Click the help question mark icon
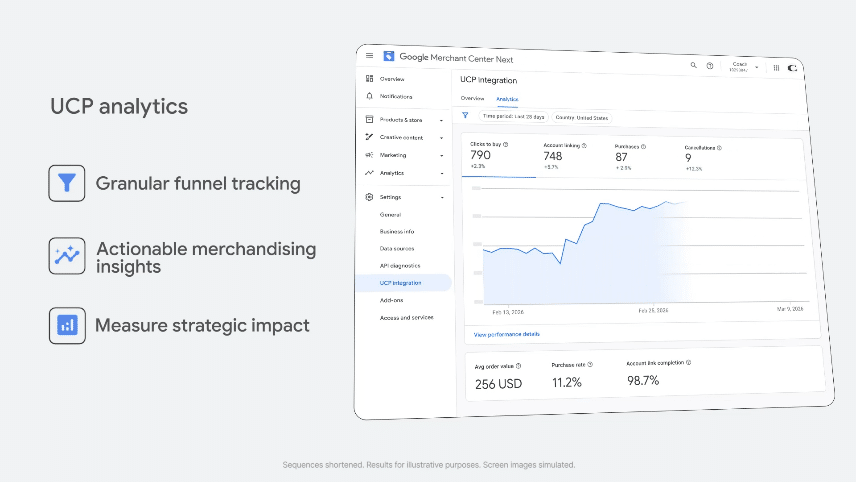Image resolution: width=856 pixels, height=482 pixels. click(x=710, y=66)
